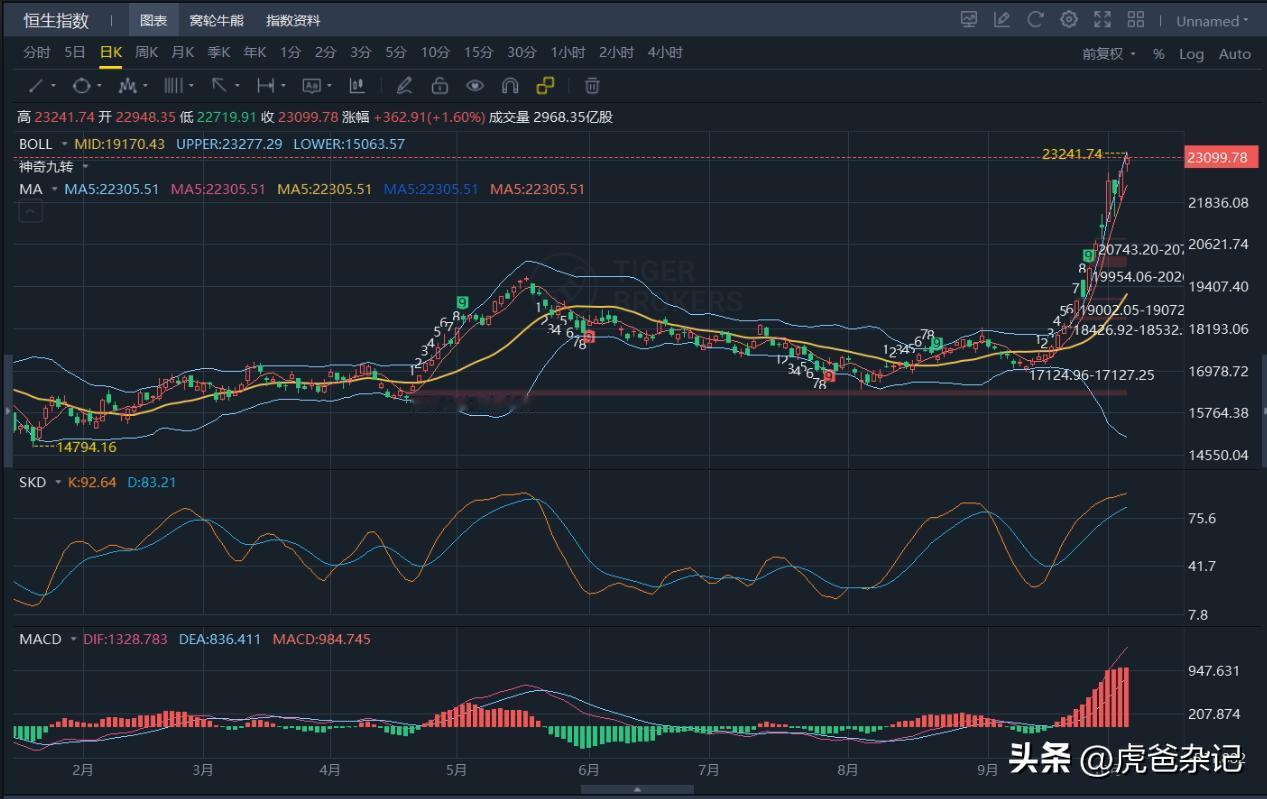Click the green 9 marker near May
Viewport: 1267px width, 799px height.
462,301
